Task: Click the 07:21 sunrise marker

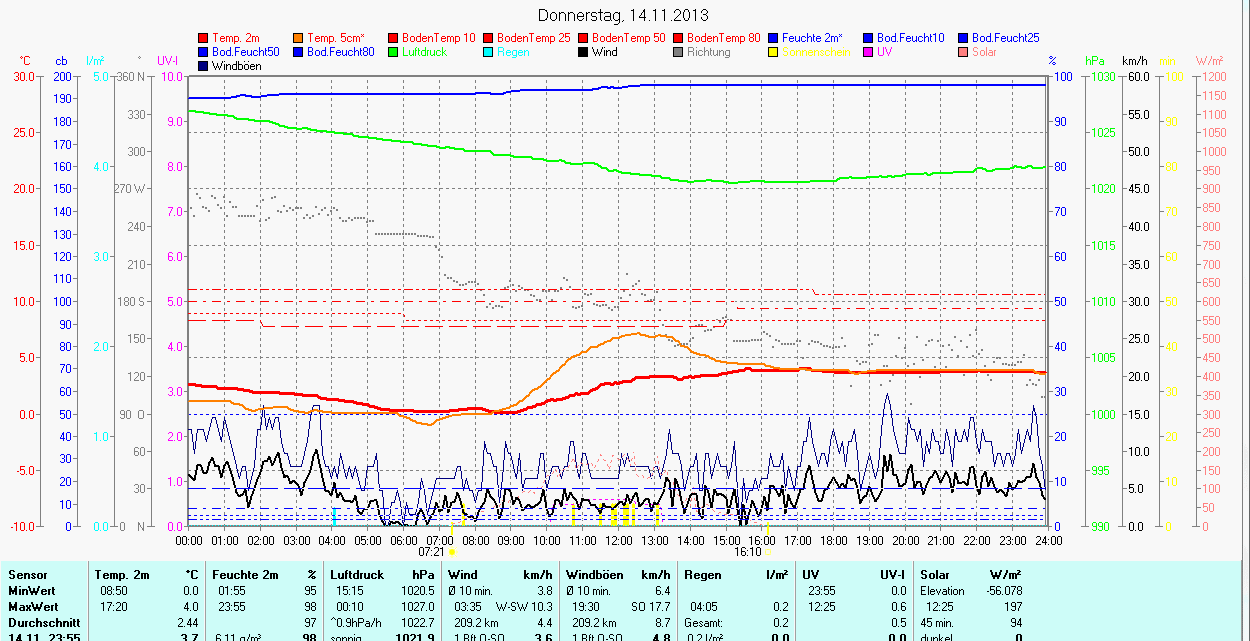Action: [432, 551]
